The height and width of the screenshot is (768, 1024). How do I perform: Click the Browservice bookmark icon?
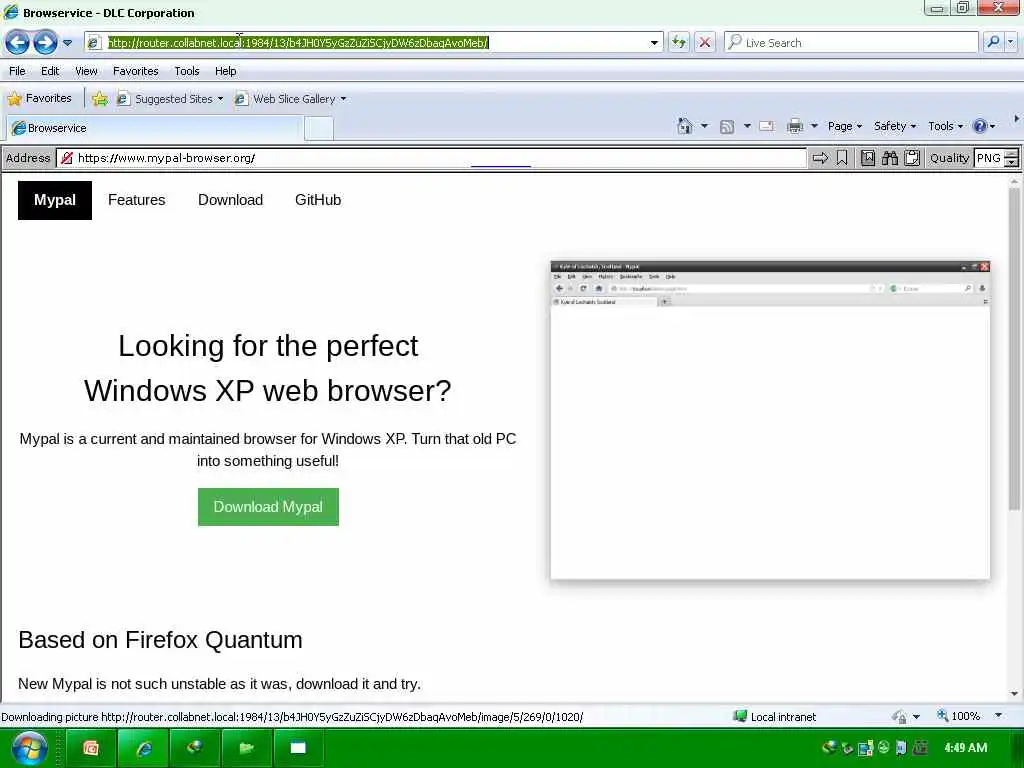(x=842, y=158)
